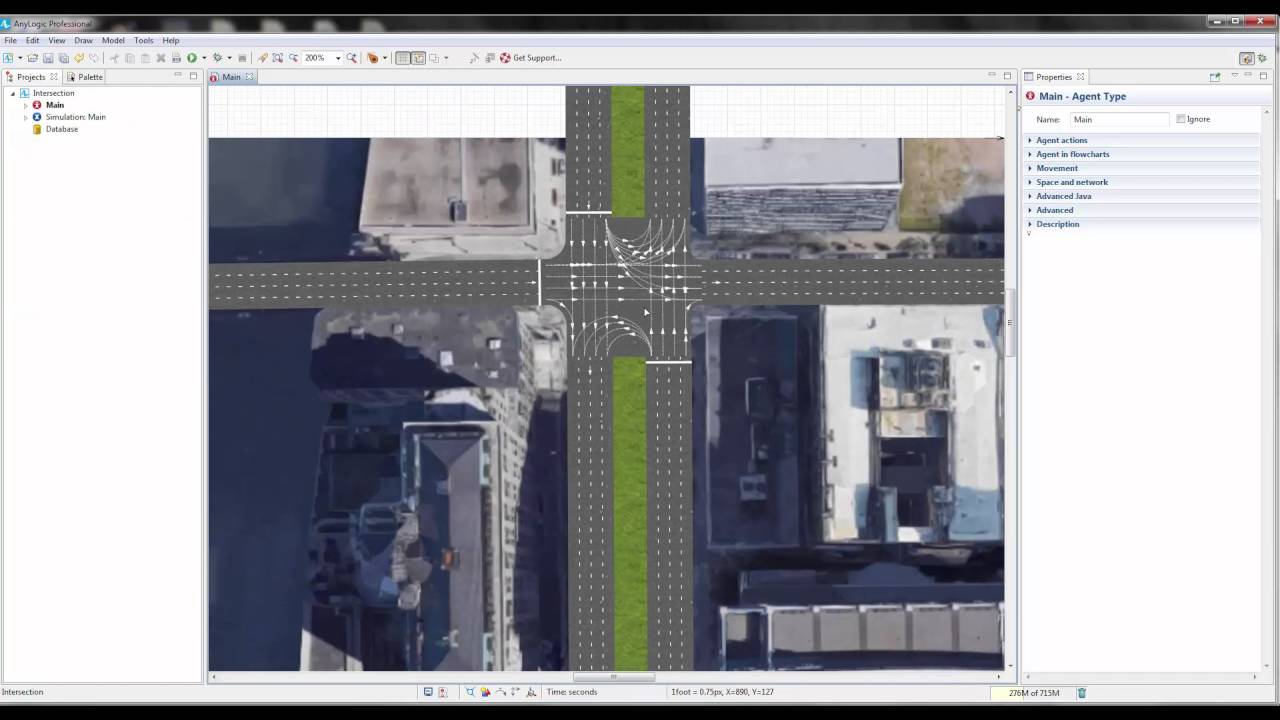This screenshot has width=1280, height=720.
Task: Expand the Agent in flowcharts section
Action: click(x=1072, y=154)
